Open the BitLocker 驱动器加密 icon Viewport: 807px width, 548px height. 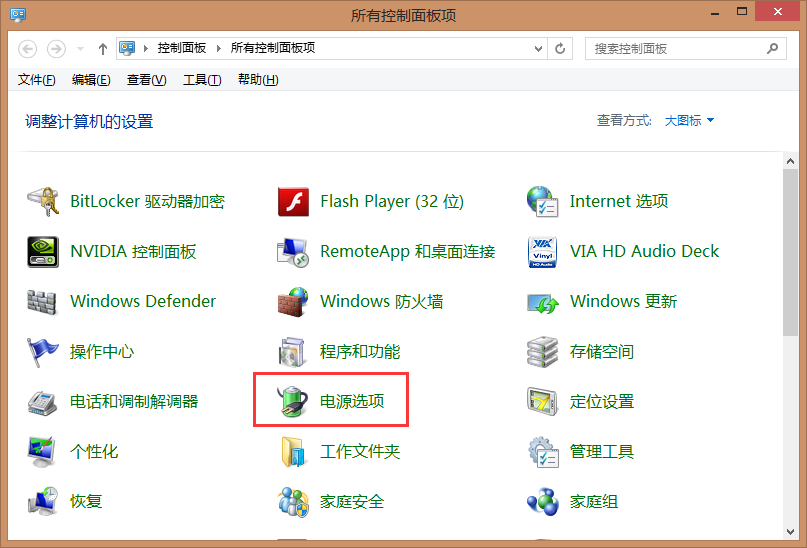(x=42, y=201)
